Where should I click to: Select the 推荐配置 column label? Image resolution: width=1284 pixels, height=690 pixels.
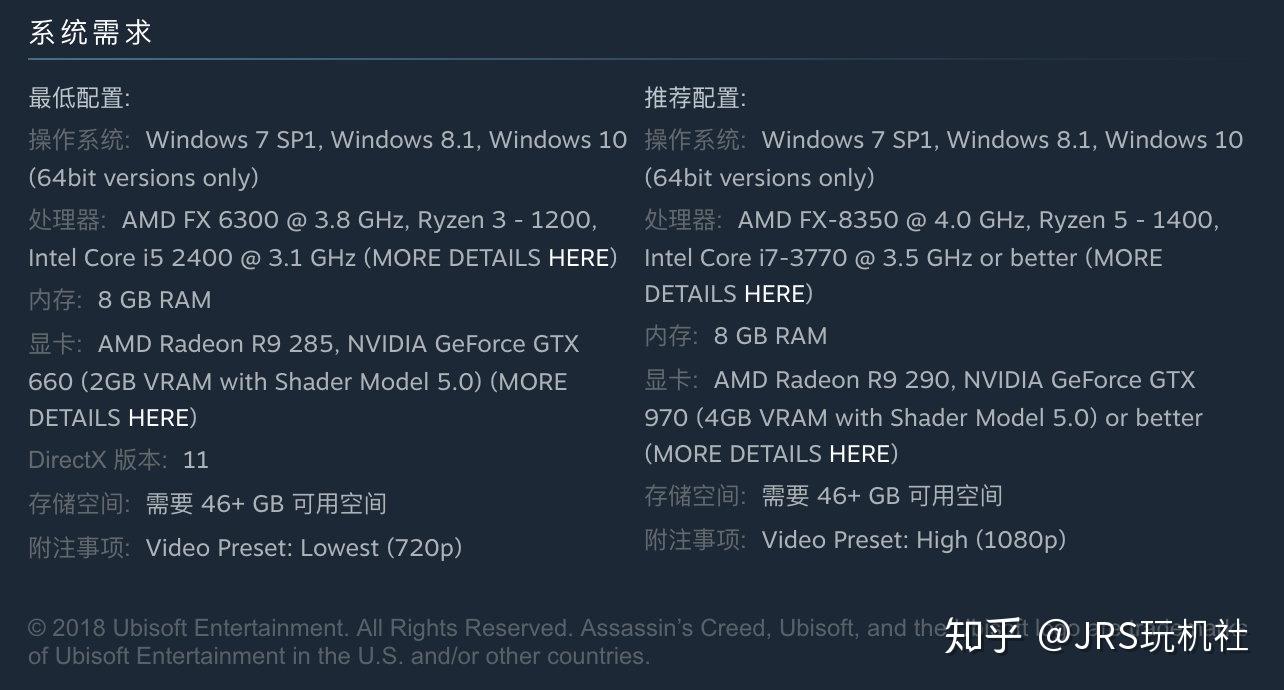[695, 98]
